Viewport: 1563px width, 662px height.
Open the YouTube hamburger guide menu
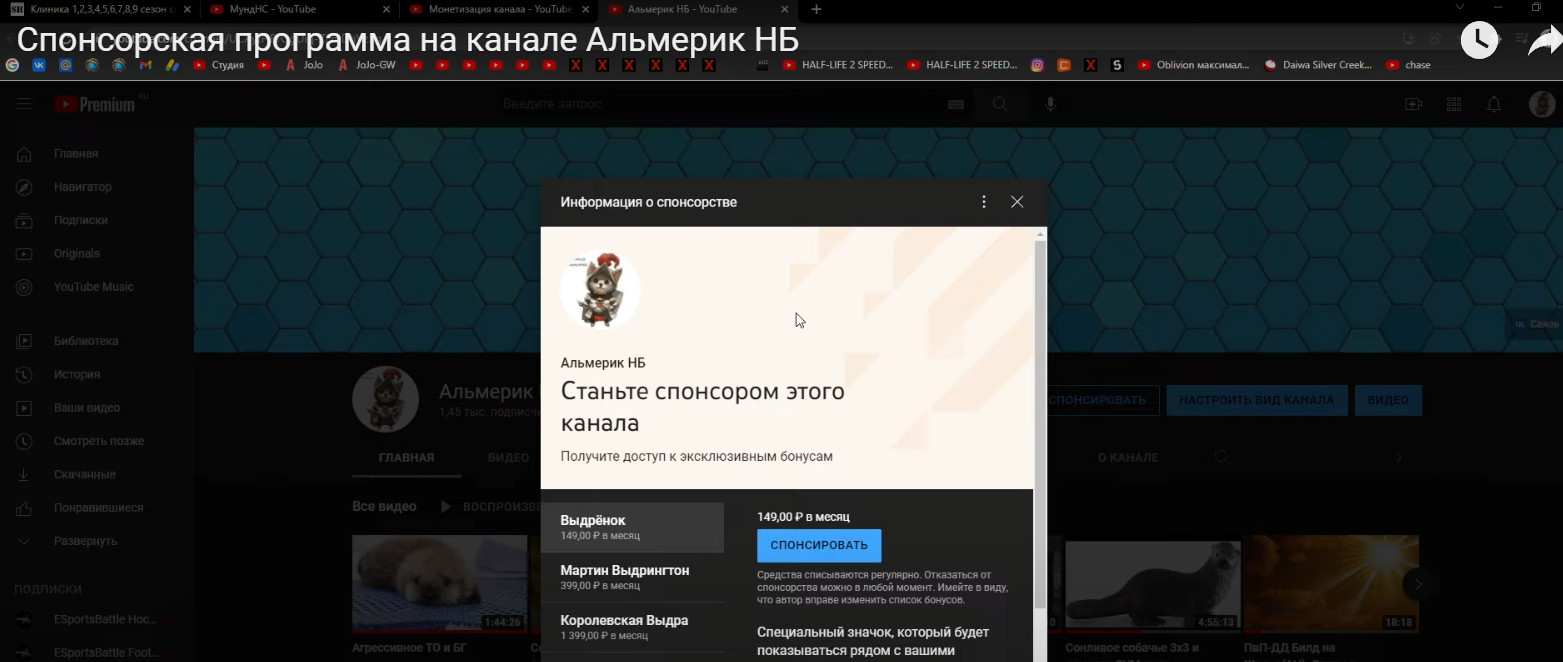(x=24, y=104)
